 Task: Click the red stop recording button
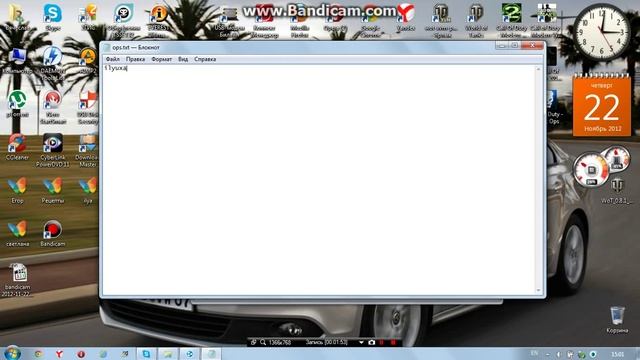pyautogui.click(x=393, y=342)
